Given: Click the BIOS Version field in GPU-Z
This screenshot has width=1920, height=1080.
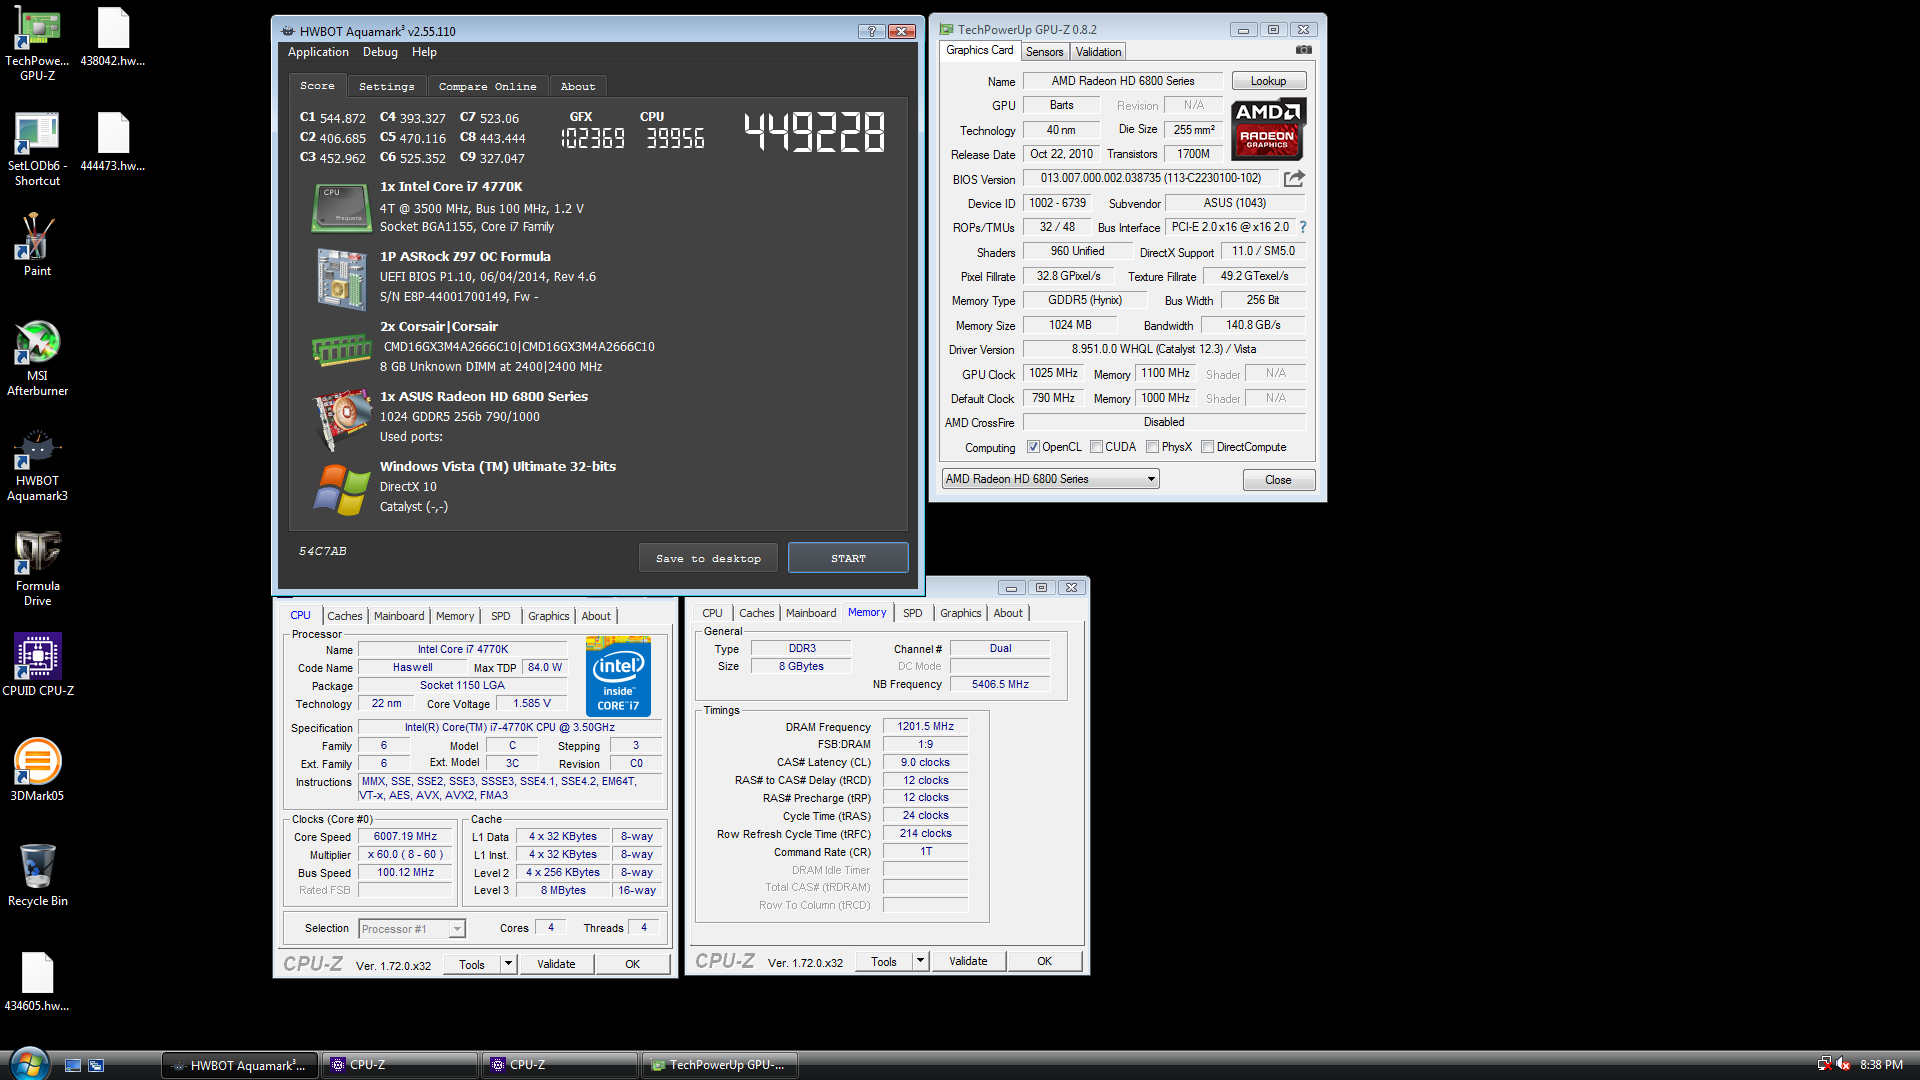Looking at the screenshot, I should 1151,178.
